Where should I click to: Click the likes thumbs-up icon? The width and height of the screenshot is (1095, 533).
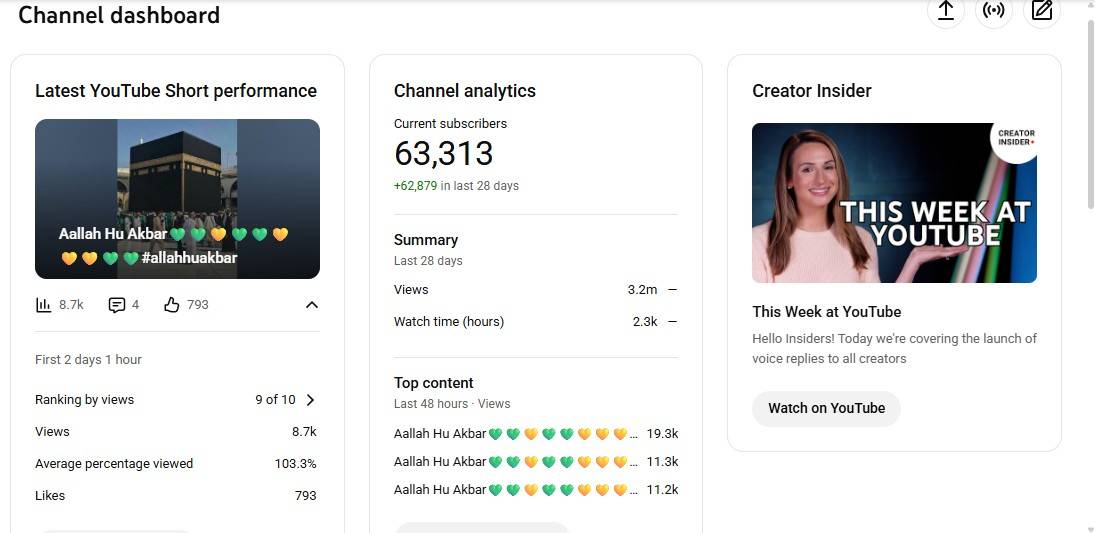click(171, 305)
